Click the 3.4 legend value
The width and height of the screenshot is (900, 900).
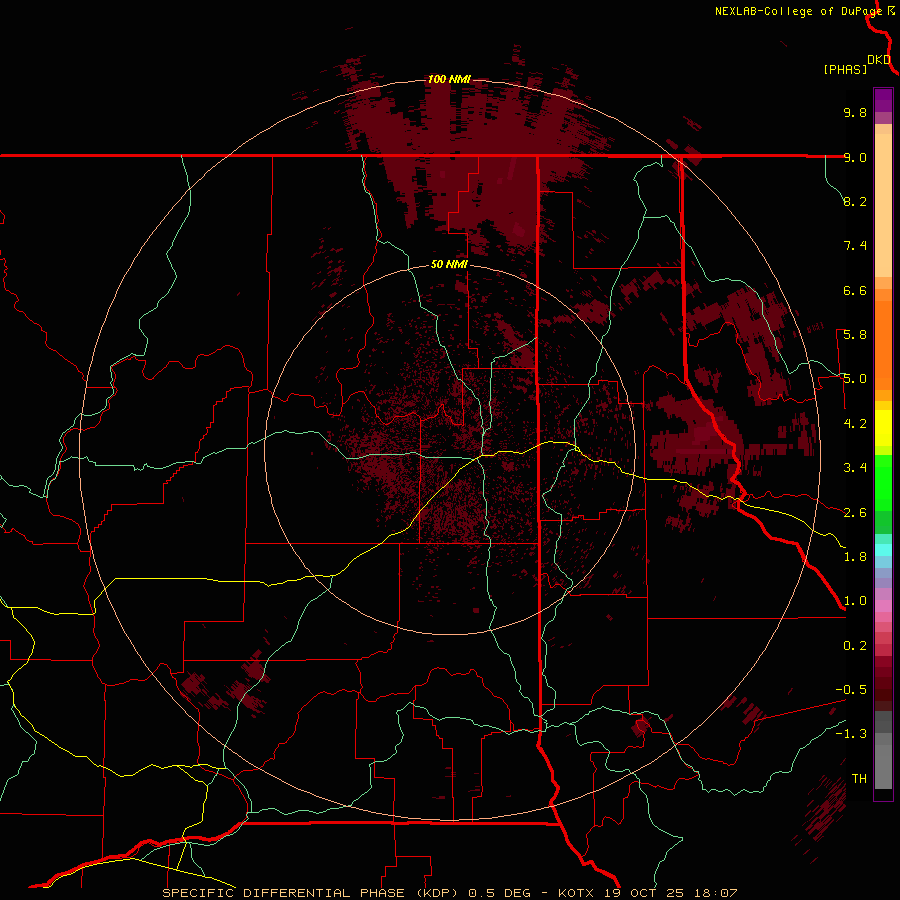(855, 468)
